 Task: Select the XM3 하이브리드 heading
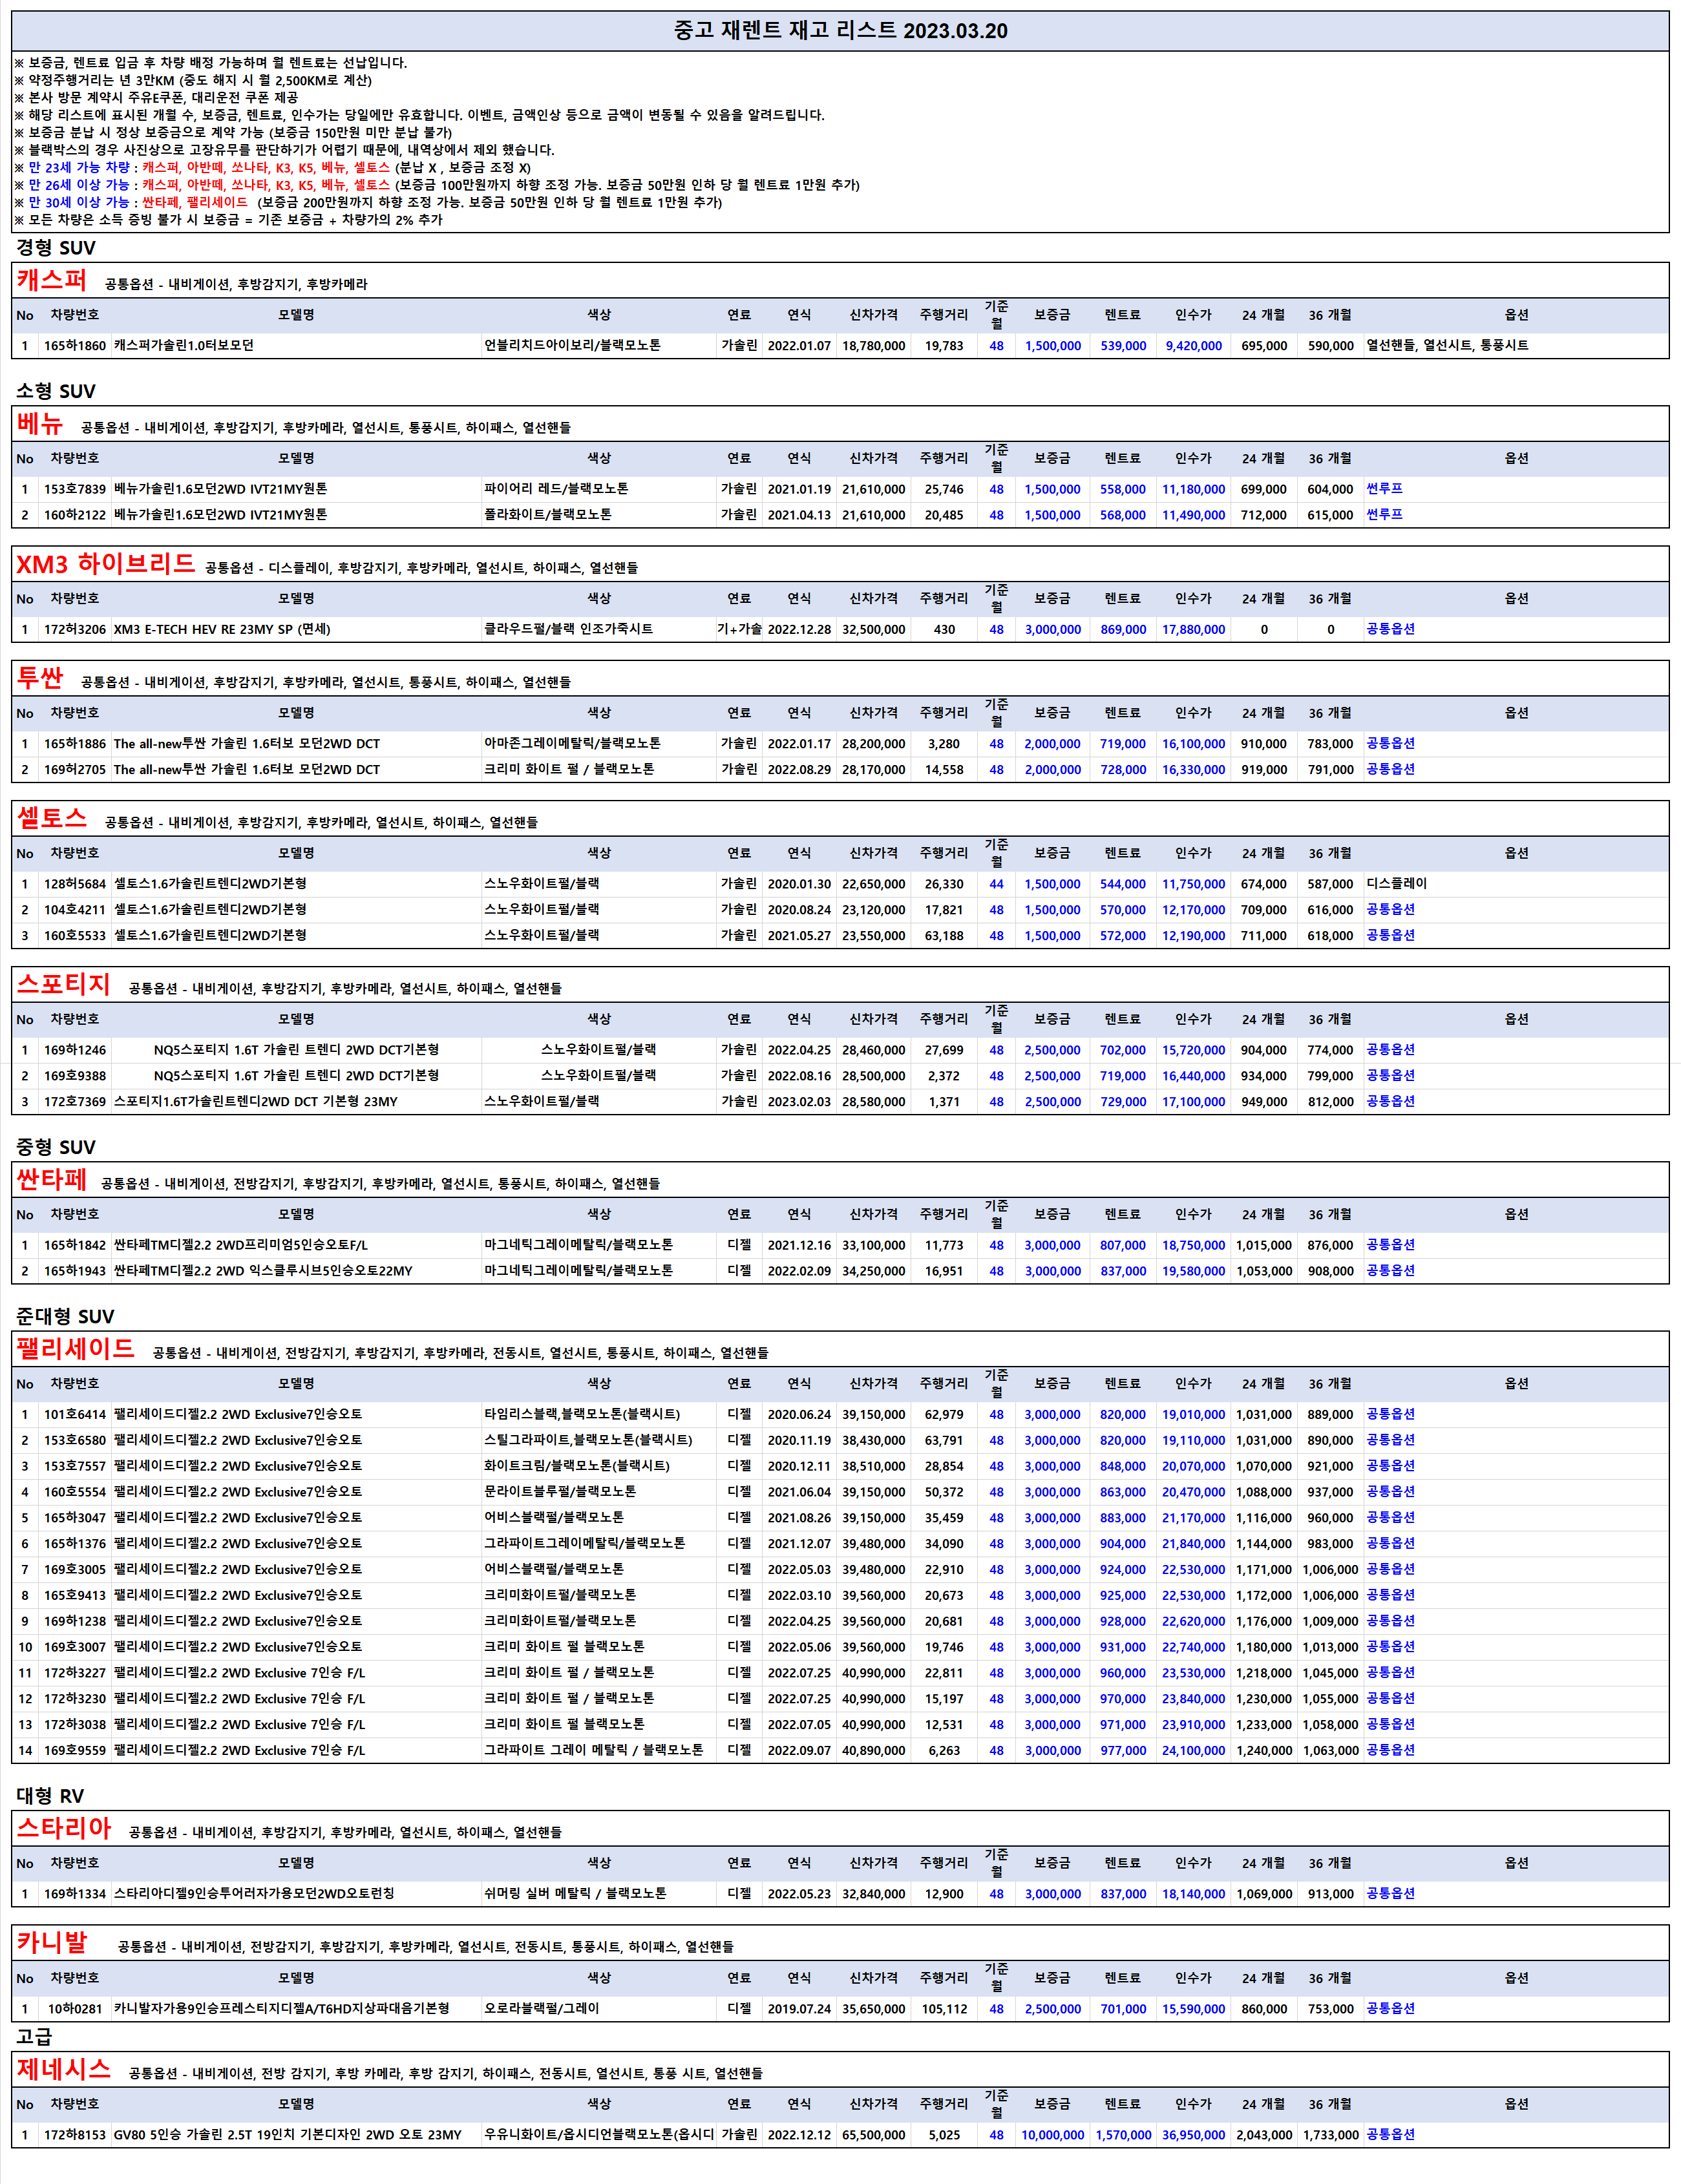tap(106, 564)
